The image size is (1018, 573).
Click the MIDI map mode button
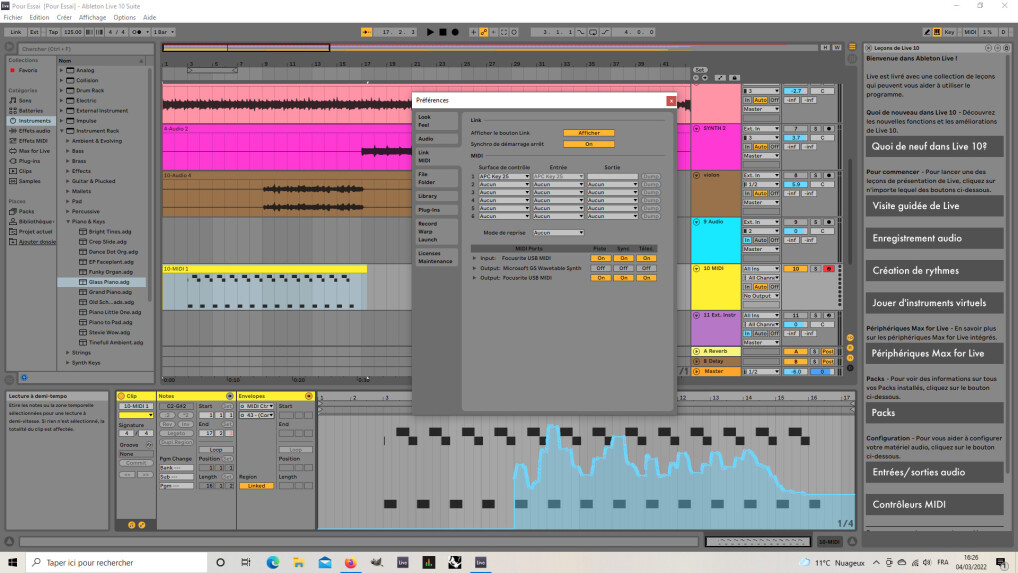tap(970, 32)
